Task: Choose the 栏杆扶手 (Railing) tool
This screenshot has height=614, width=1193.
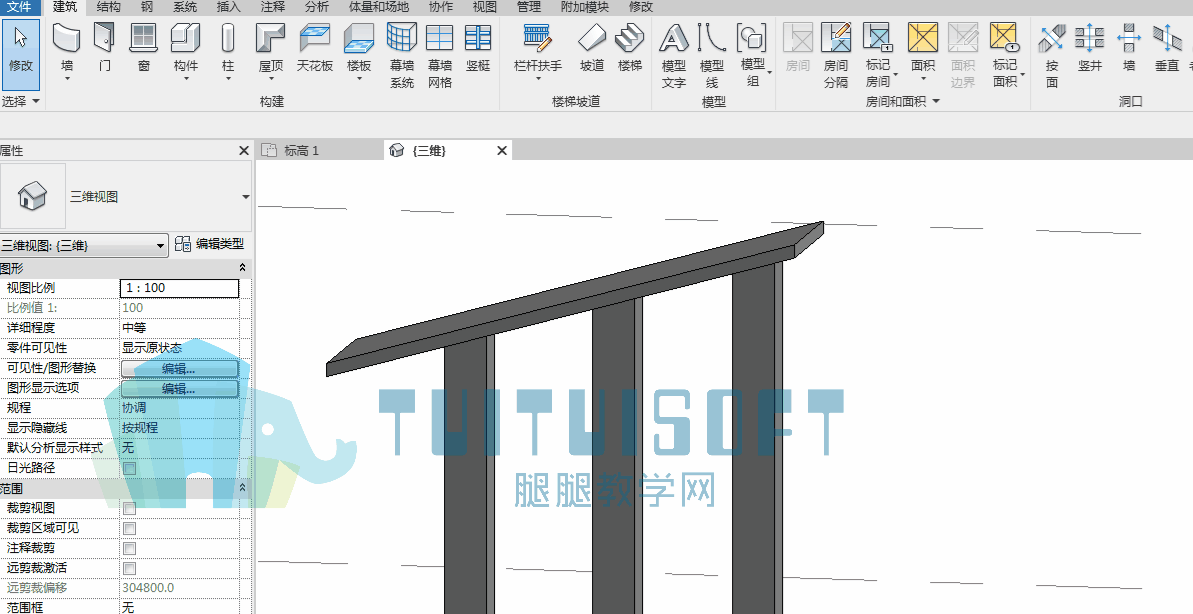Action: pos(538,50)
